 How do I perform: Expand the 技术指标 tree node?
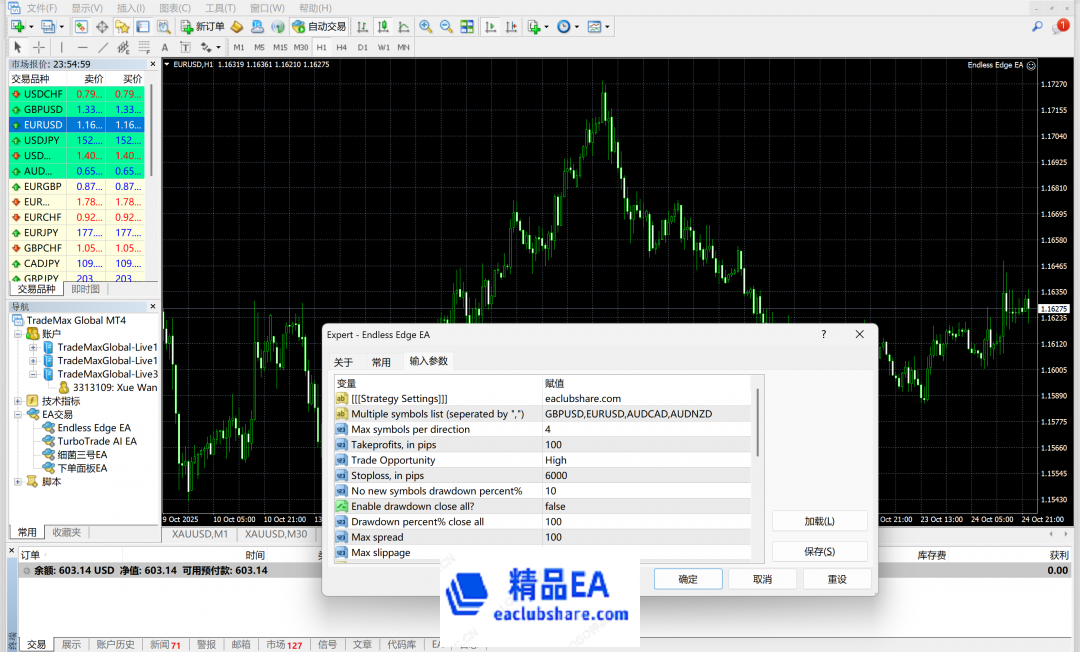coord(19,401)
